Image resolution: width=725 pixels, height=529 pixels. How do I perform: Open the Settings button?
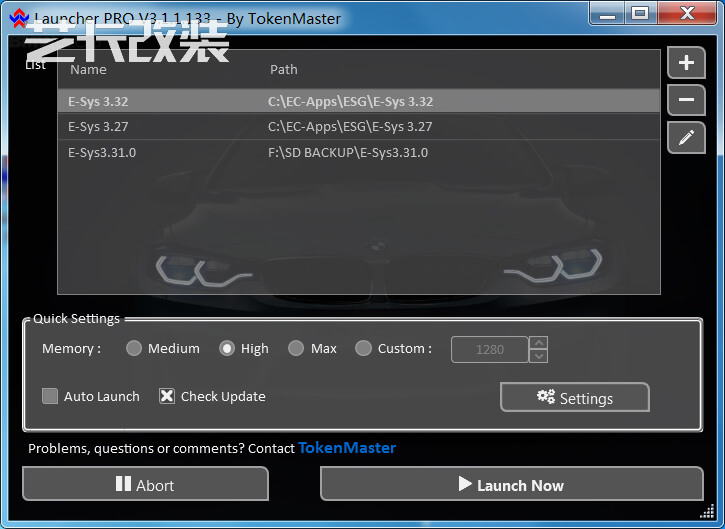click(574, 398)
